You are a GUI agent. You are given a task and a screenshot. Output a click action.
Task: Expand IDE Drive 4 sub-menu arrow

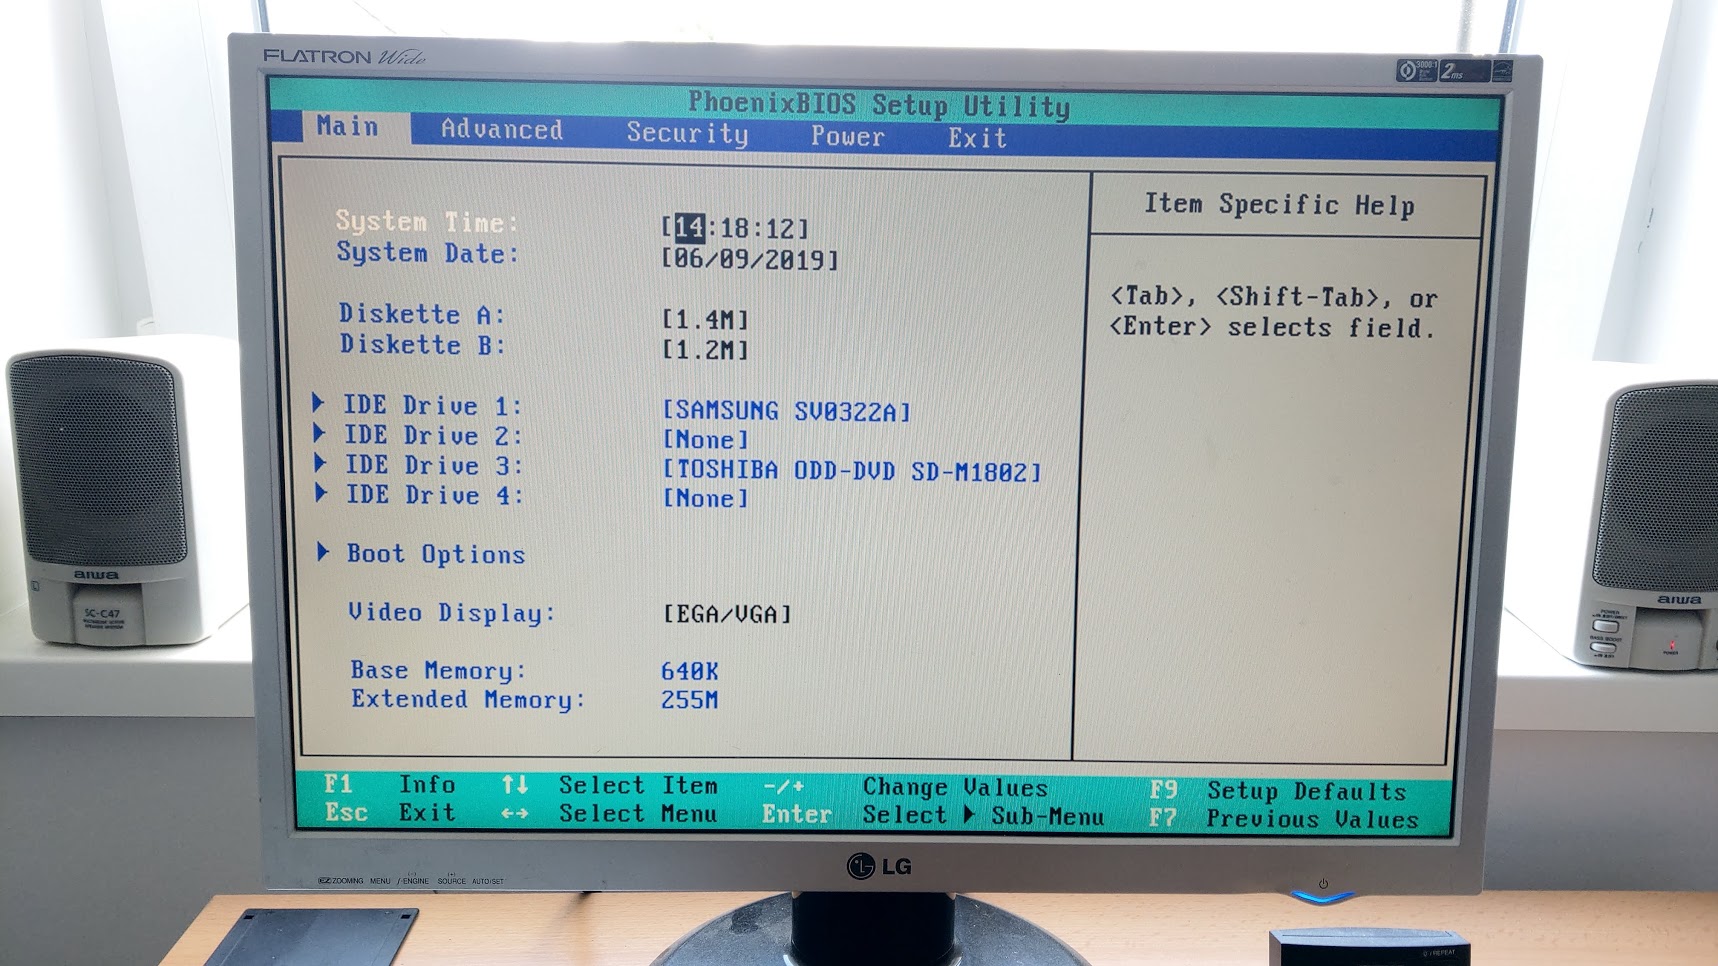[x=321, y=493]
